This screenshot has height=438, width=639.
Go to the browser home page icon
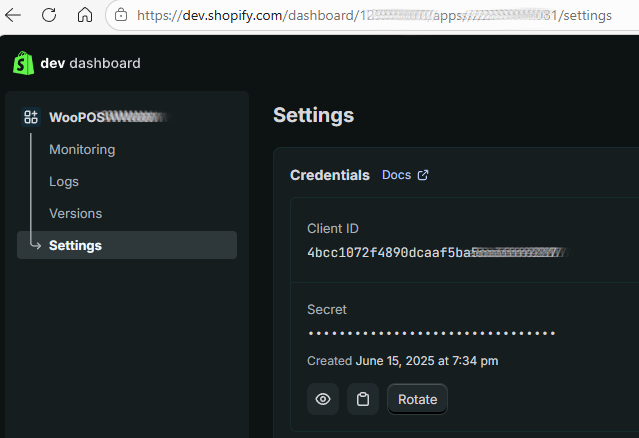point(85,15)
